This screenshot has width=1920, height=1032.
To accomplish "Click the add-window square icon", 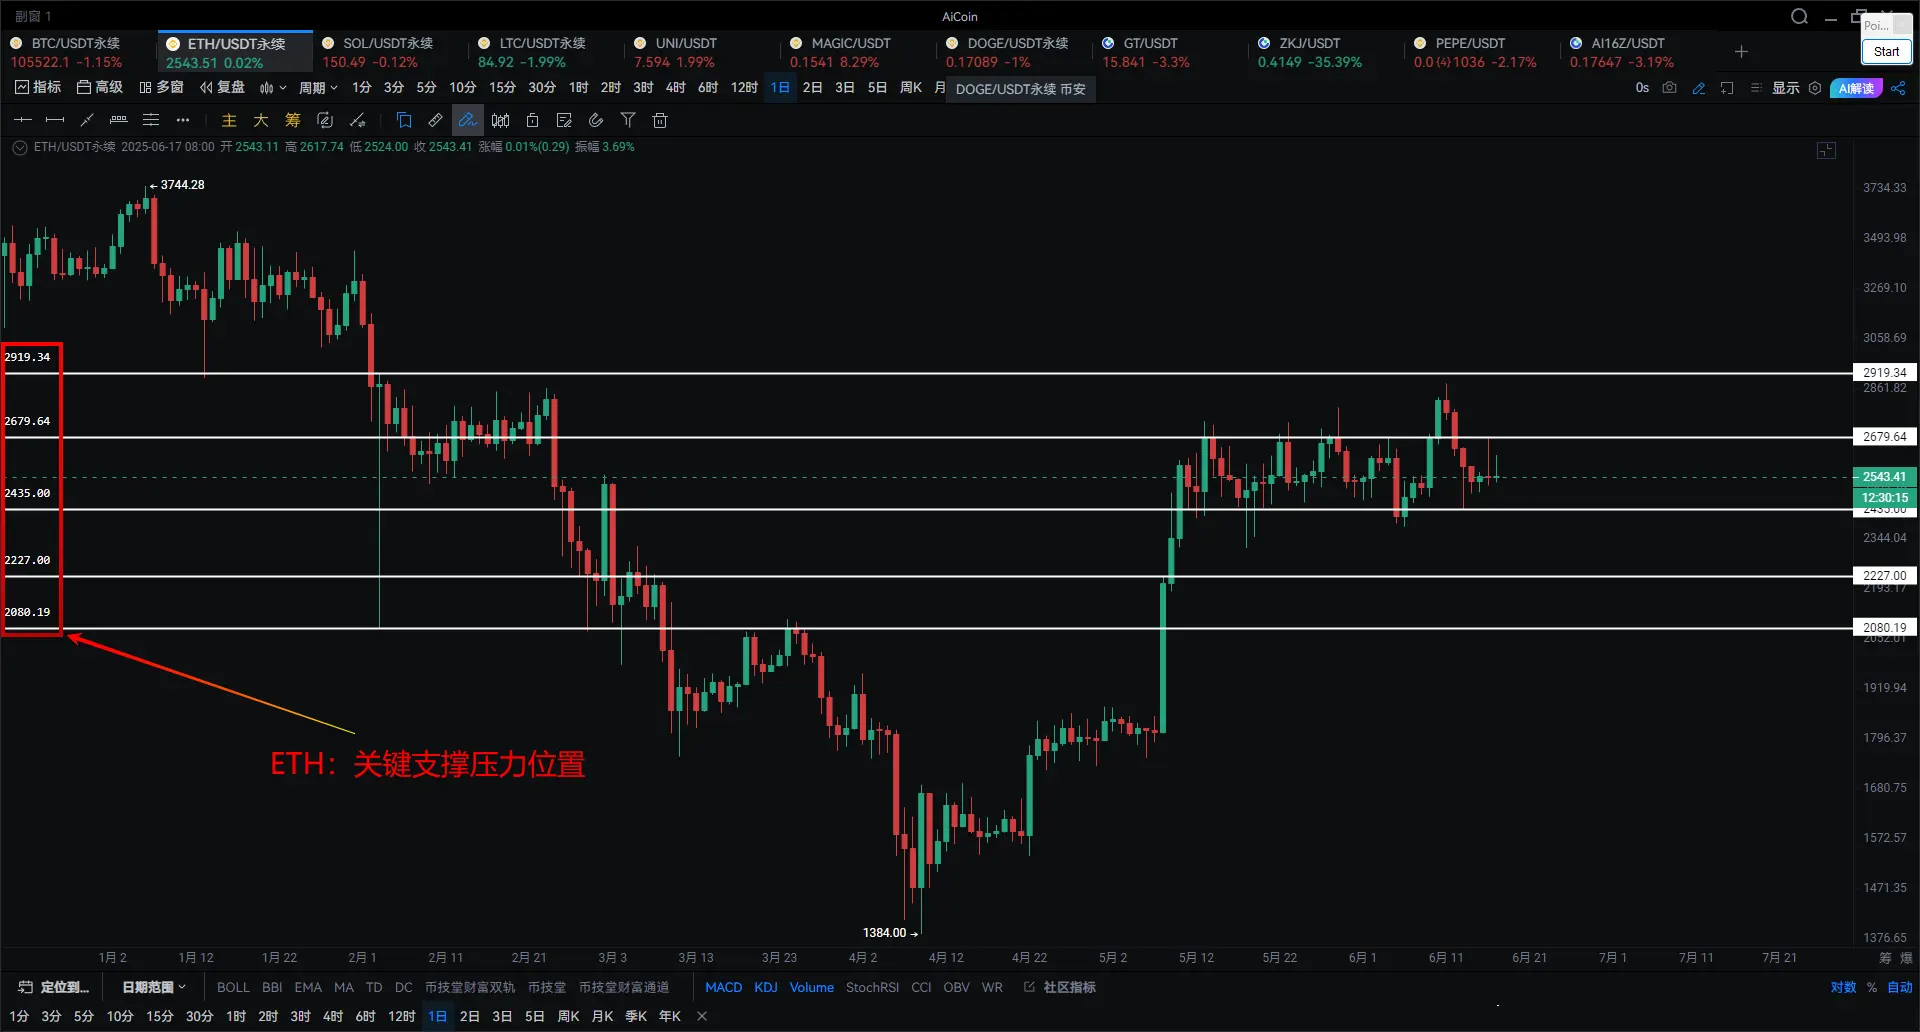I will [1727, 88].
